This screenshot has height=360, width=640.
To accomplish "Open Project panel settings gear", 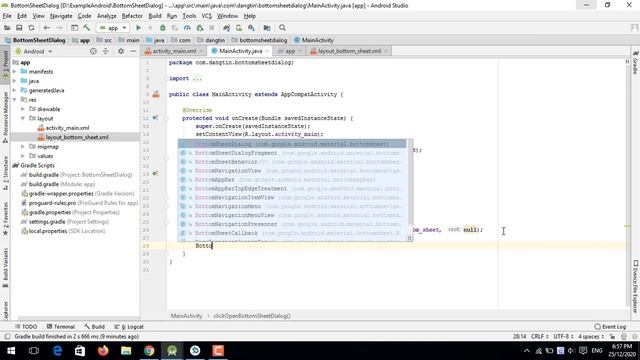I will (x=121, y=51).
